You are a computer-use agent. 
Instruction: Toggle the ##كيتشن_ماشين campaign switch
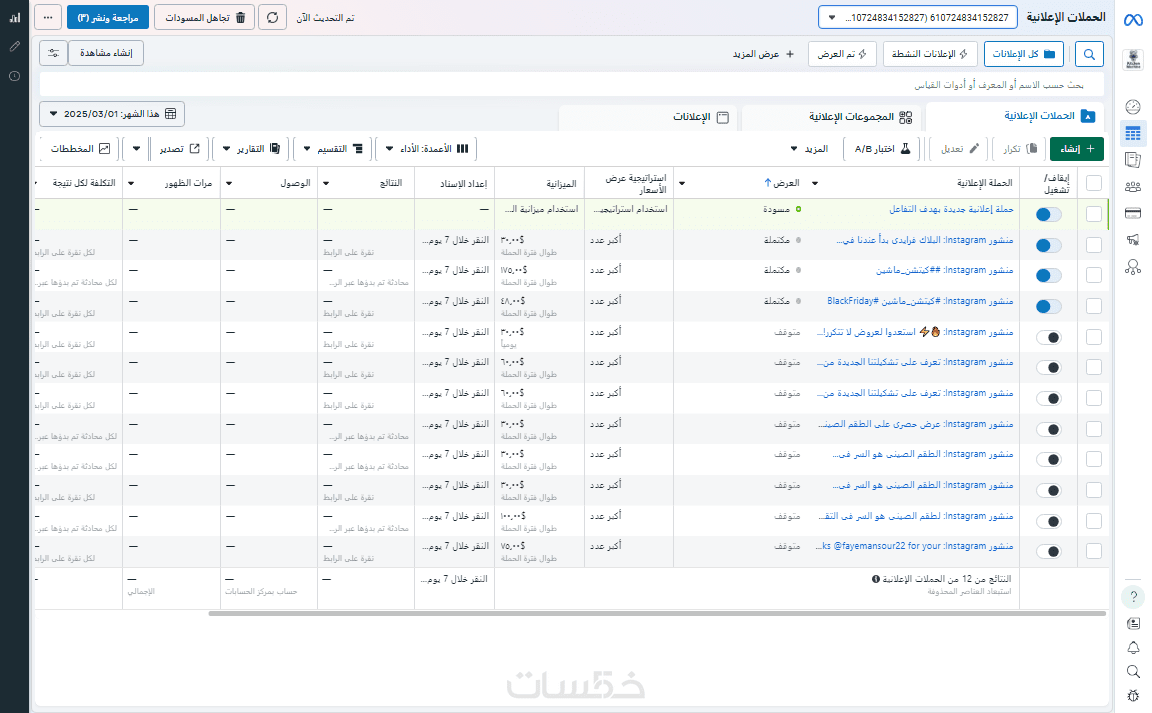pyautogui.click(x=1048, y=276)
